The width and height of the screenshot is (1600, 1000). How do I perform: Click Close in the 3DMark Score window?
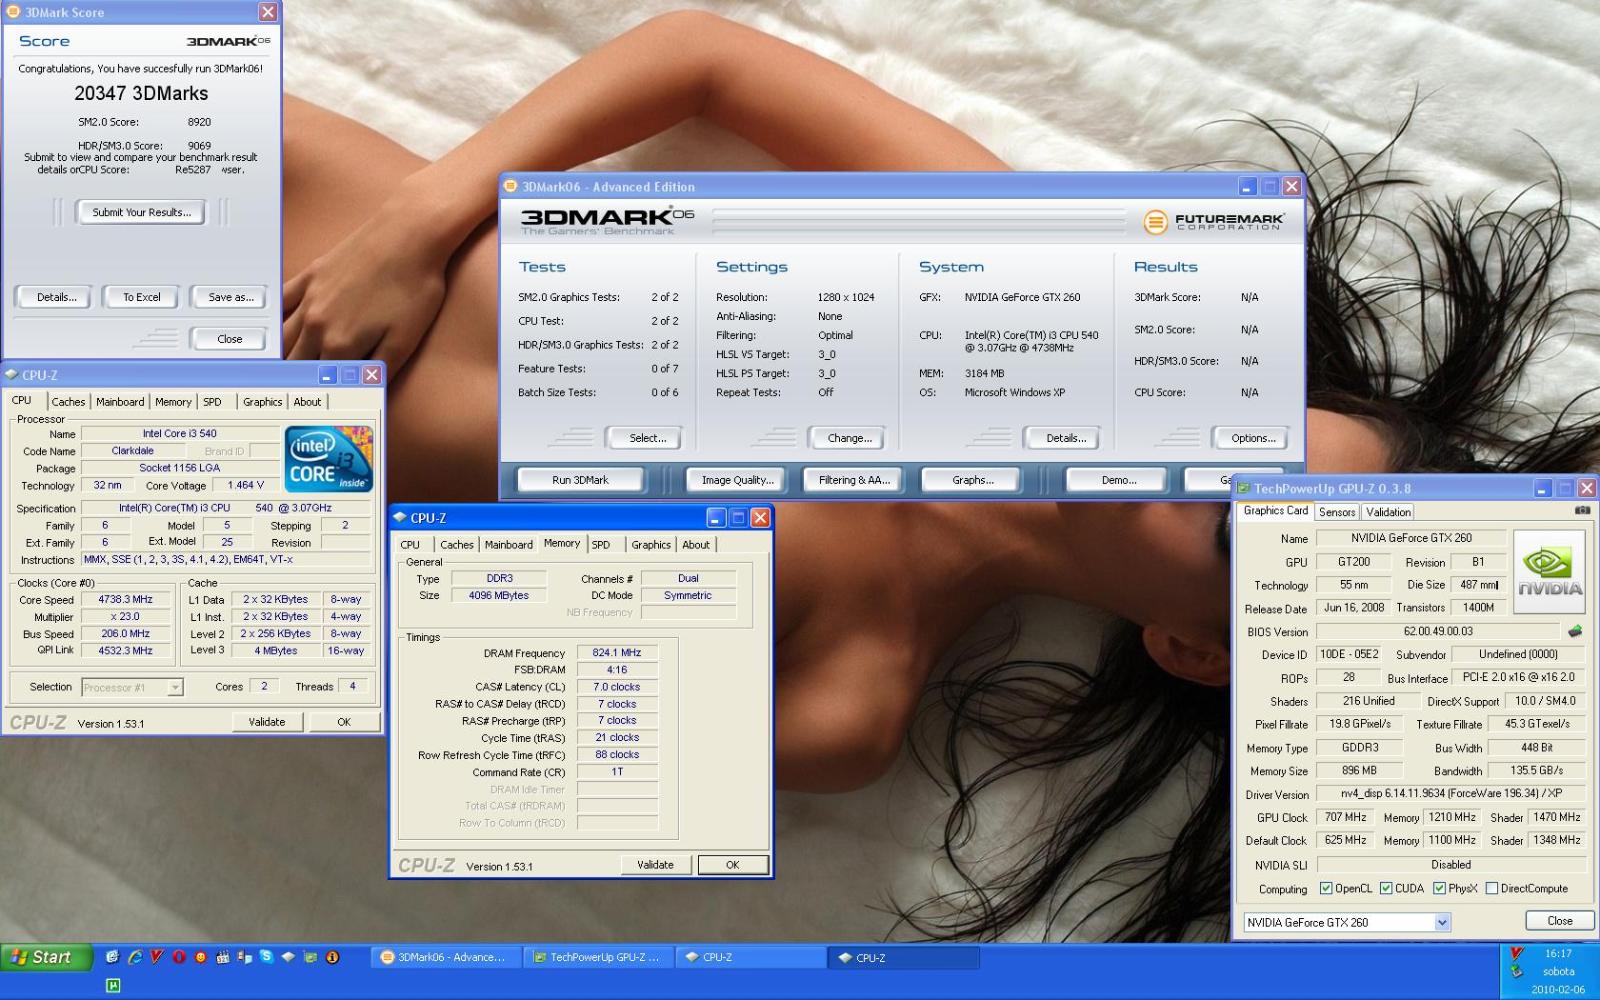(x=230, y=339)
